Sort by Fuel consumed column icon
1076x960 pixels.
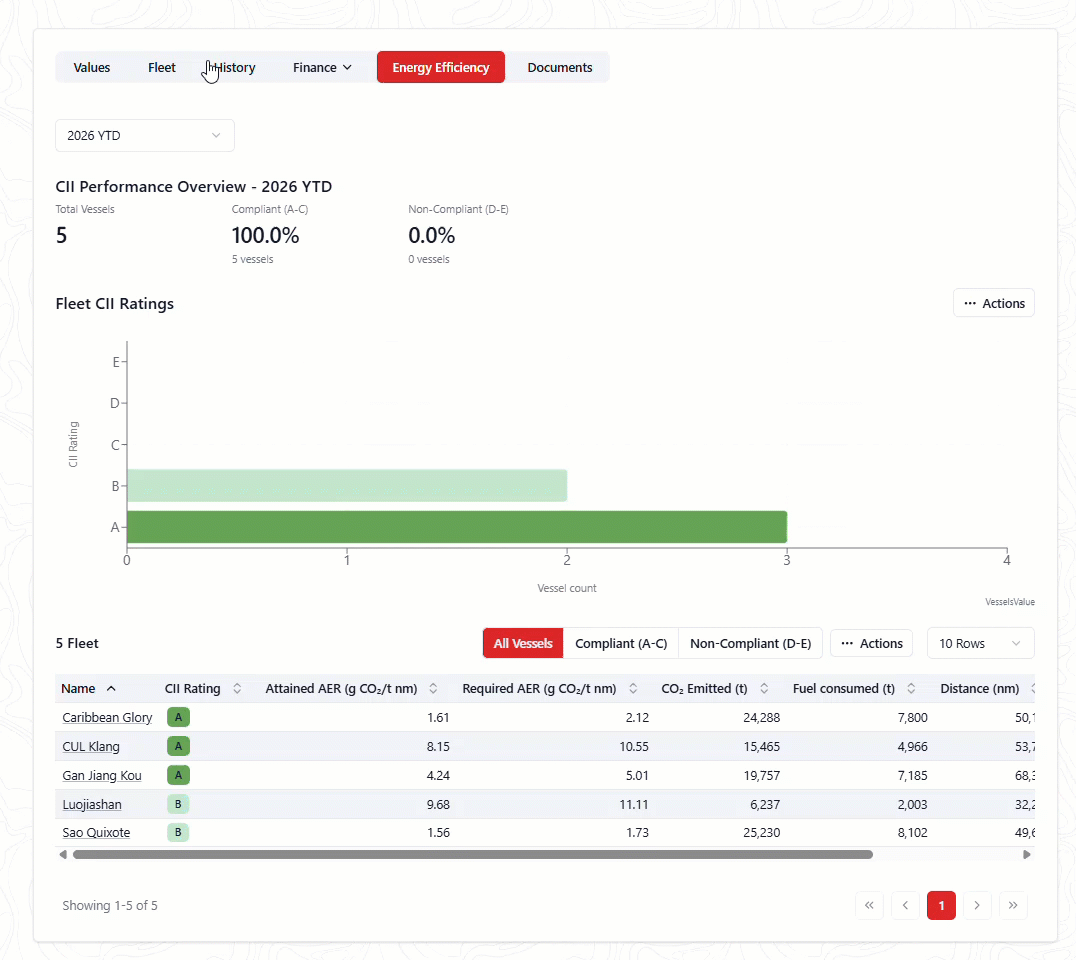click(x=911, y=688)
